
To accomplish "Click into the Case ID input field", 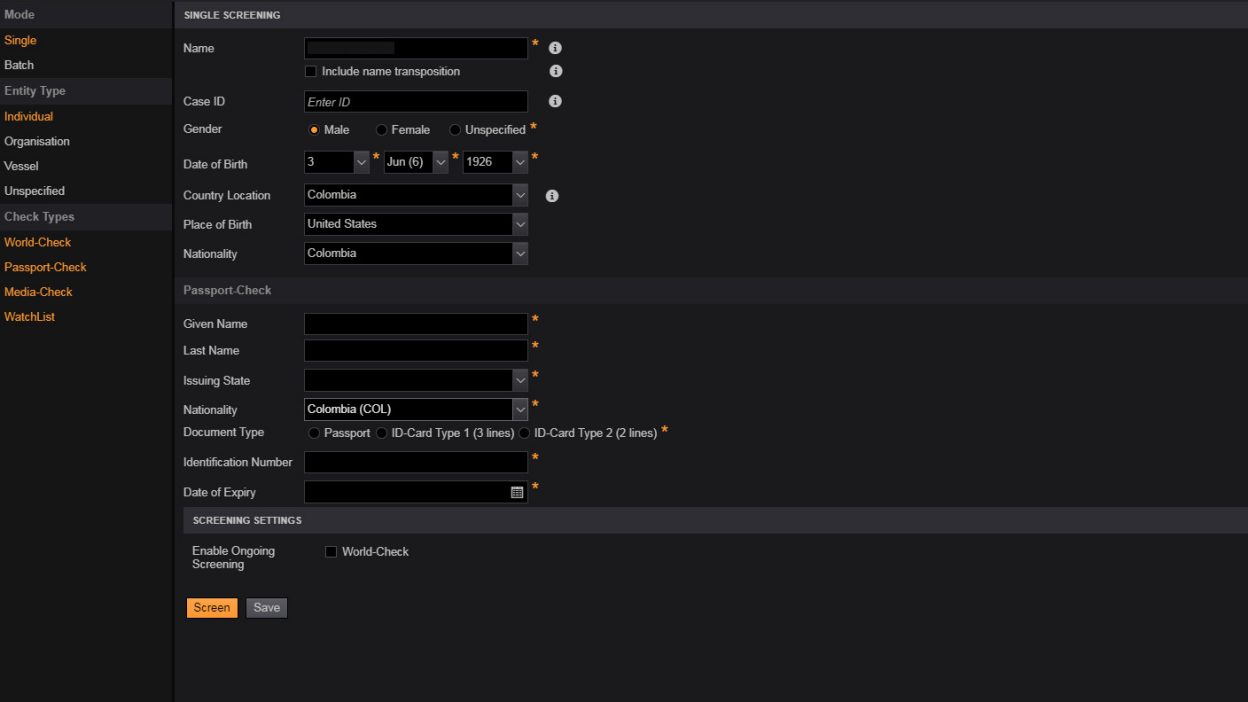I will pos(415,102).
